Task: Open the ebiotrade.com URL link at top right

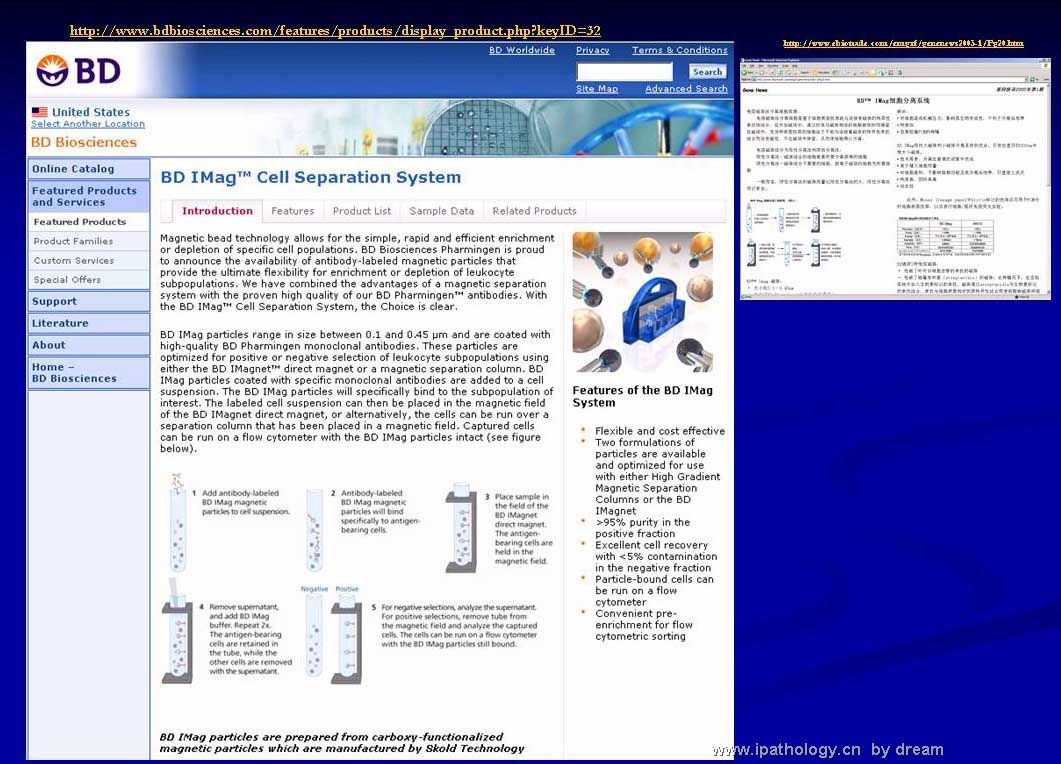Action: (903, 43)
